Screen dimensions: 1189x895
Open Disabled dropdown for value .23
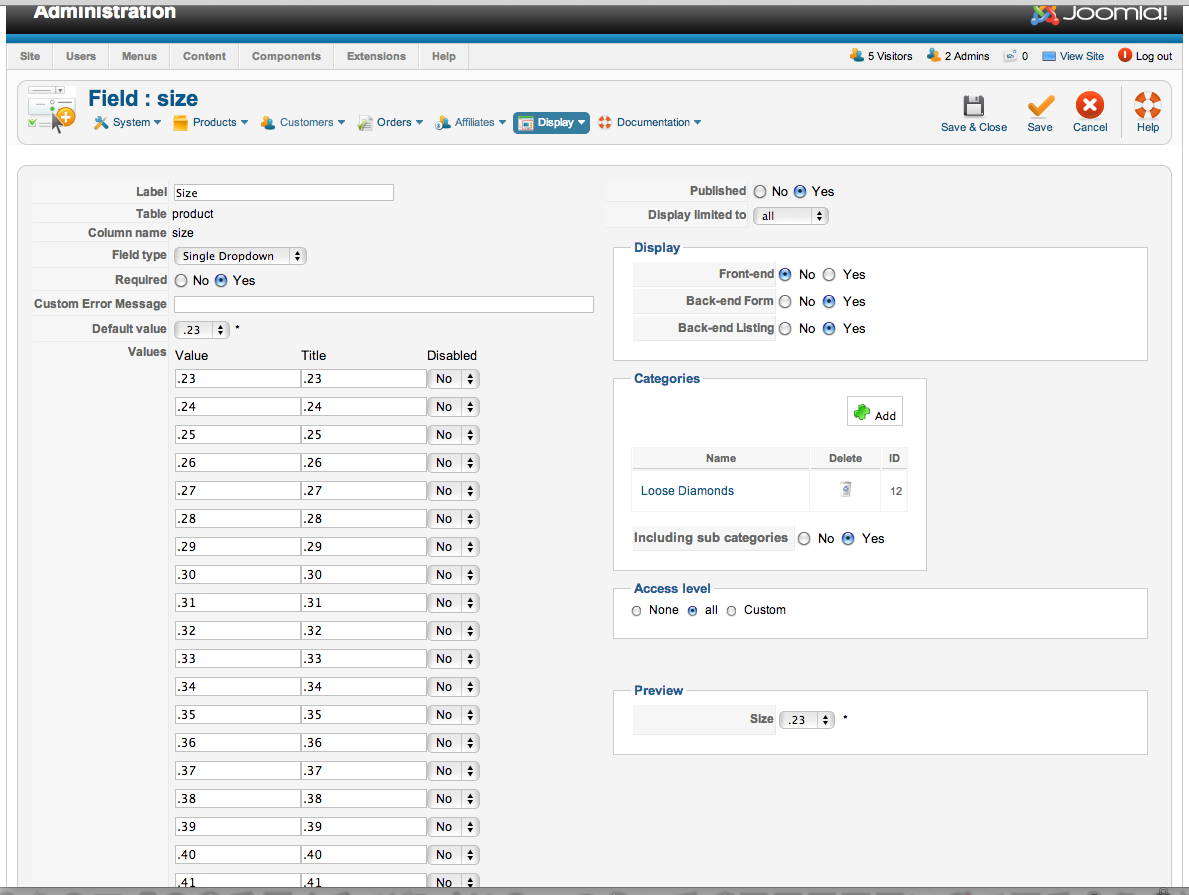point(453,378)
